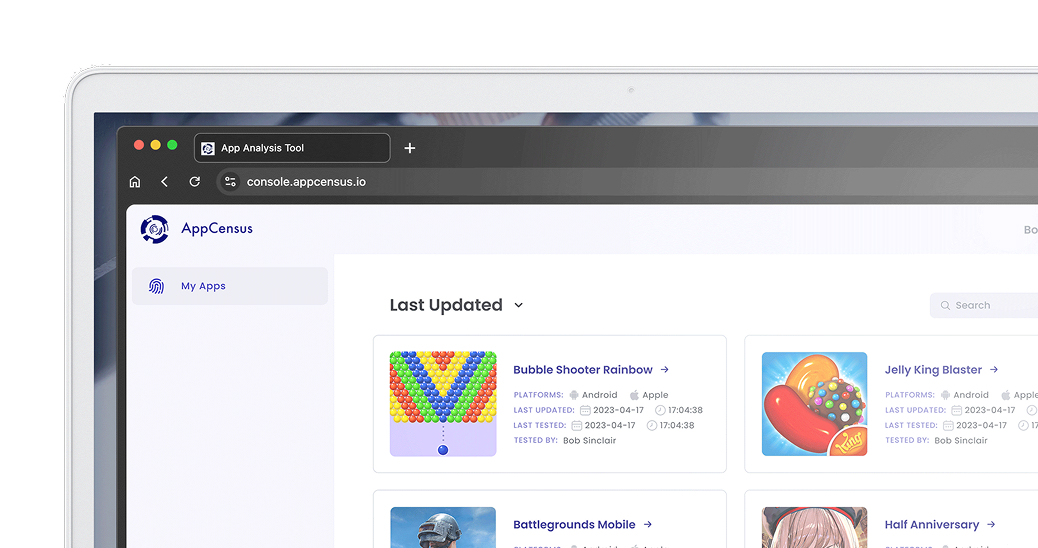Click Apple icon on Bubble Shooter Rainbow card

(x=634, y=395)
